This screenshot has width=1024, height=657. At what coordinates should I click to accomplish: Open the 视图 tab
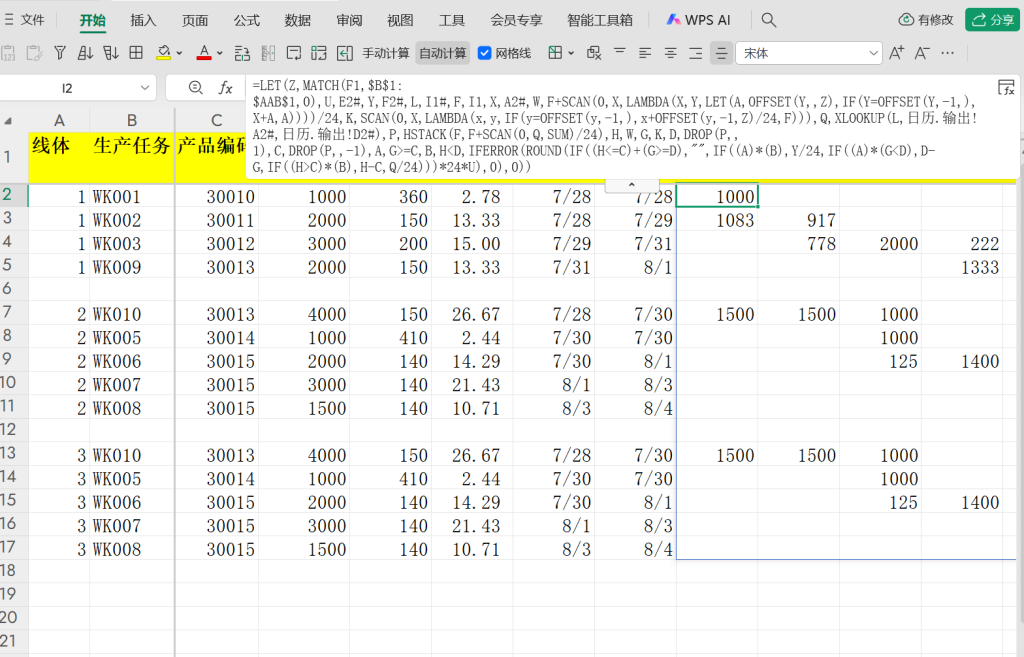coord(400,20)
